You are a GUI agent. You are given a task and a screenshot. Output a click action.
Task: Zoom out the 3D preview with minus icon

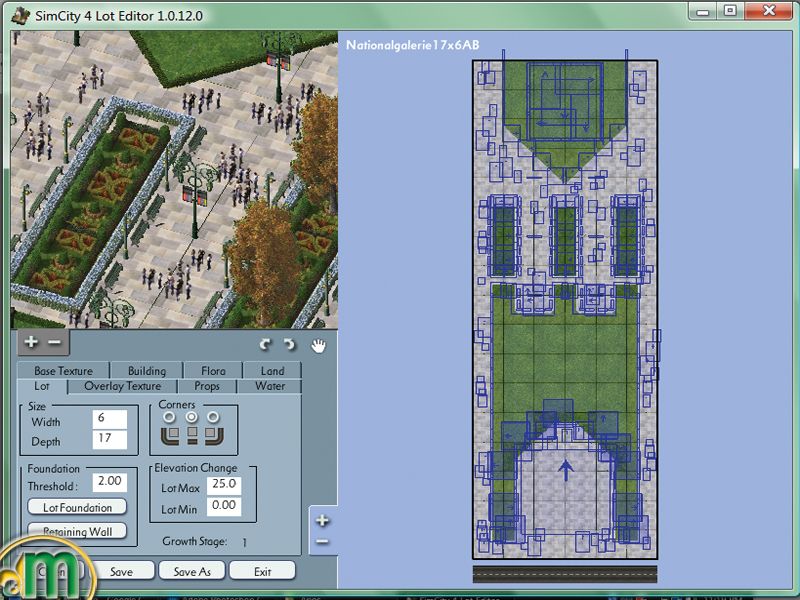tap(55, 342)
